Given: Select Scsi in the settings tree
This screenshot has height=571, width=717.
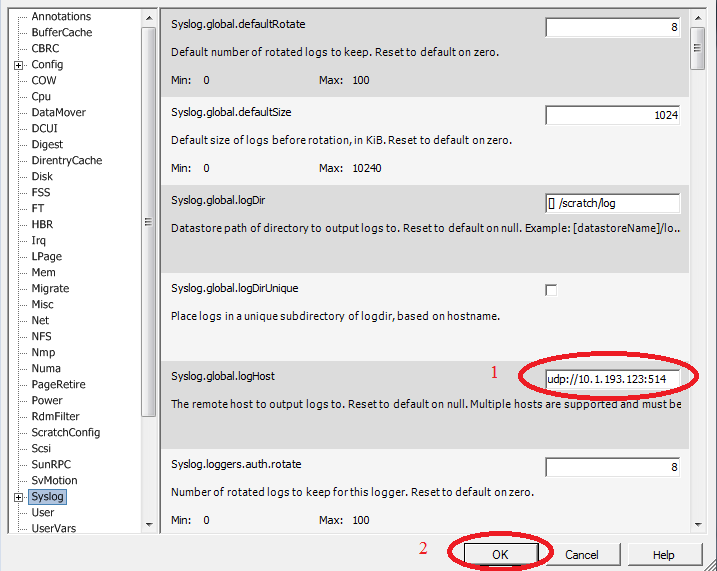Looking at the screenshot, I should pos(41,448).
